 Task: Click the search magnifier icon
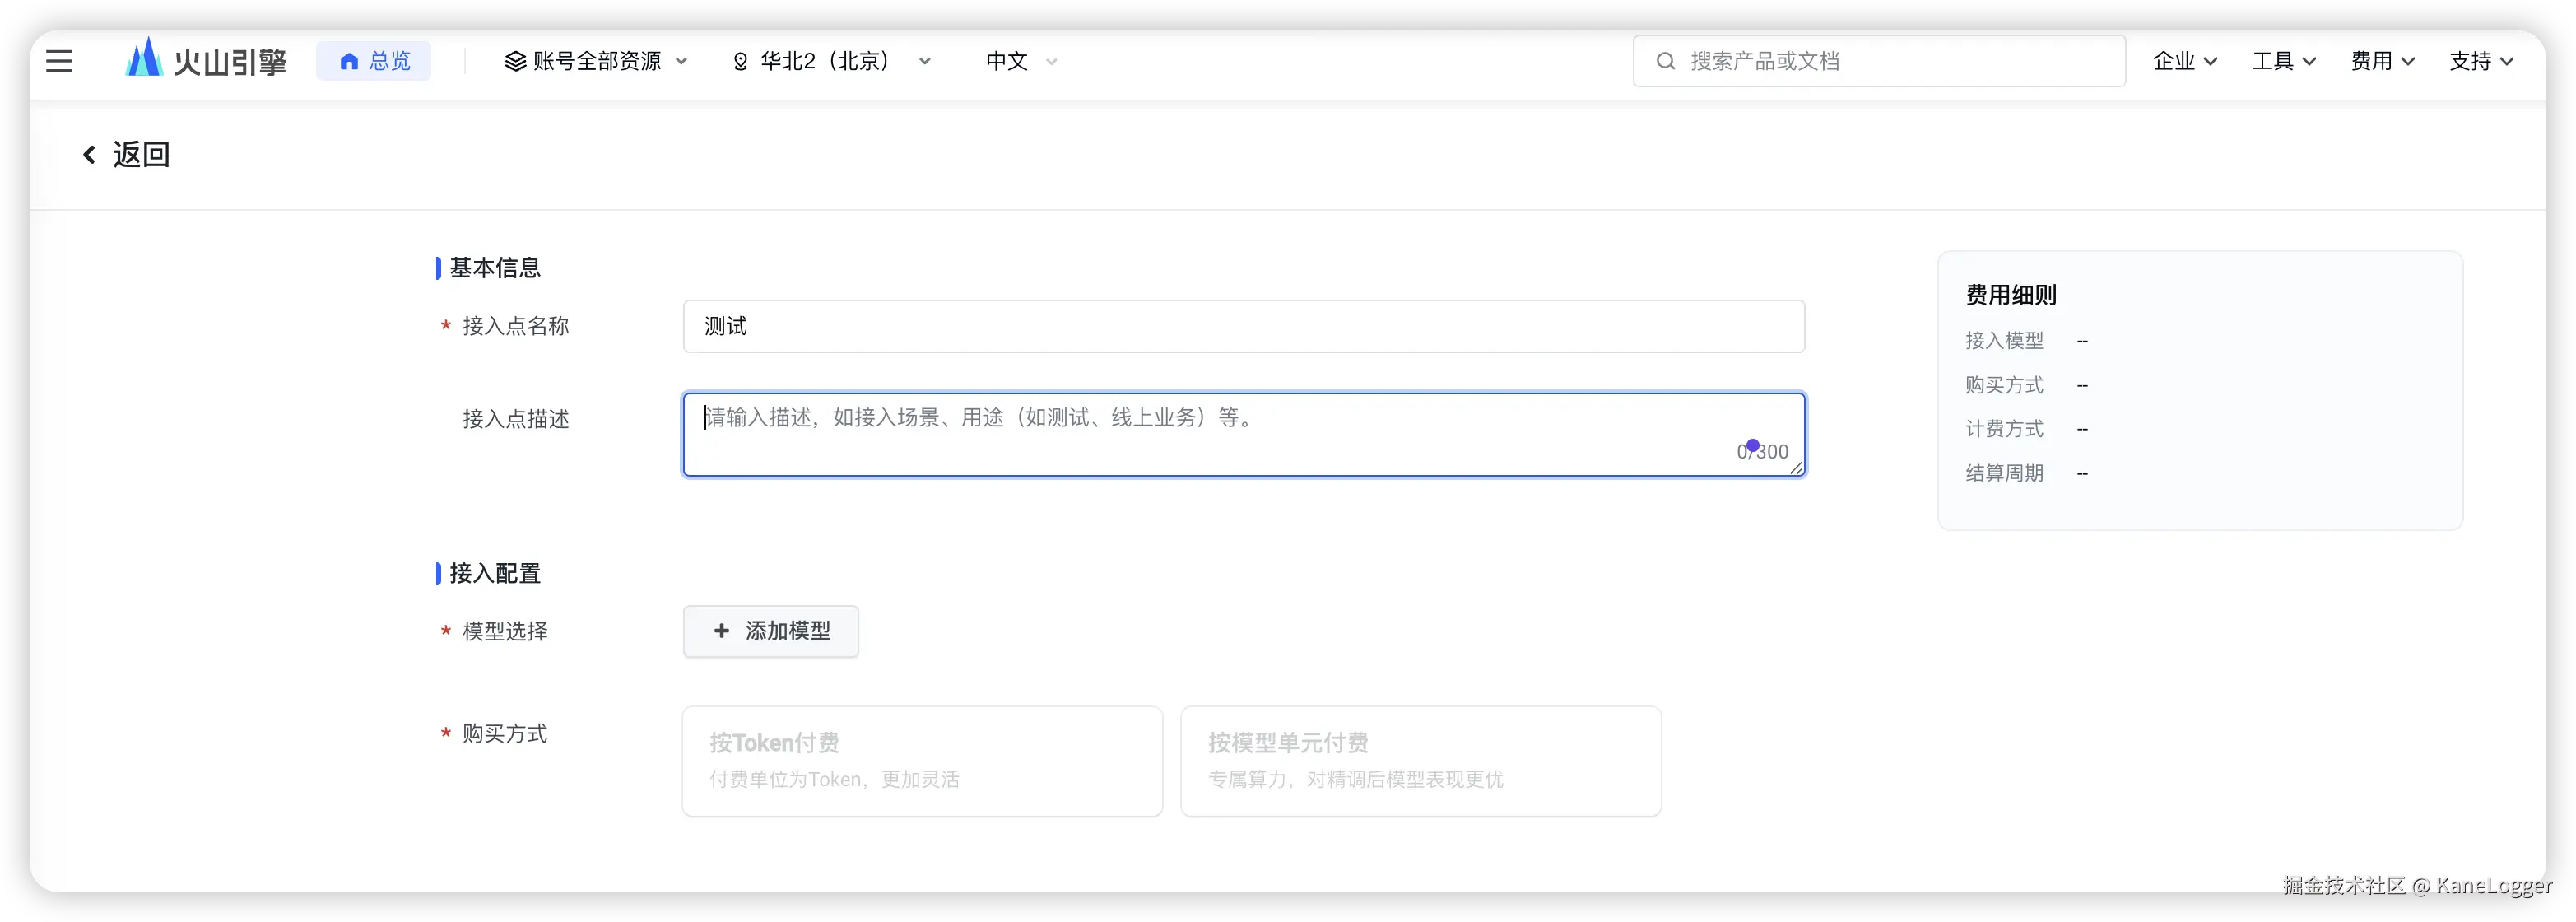click(1665, 61)
